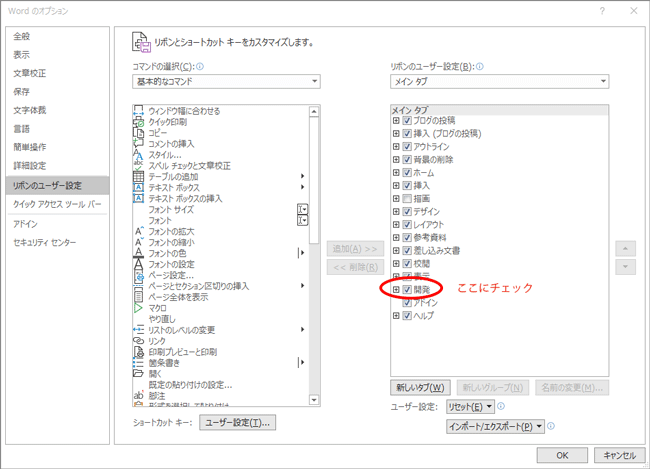650x469 pixels.
Task: Click the Link chain icon
Action: [x=138, y=340]
